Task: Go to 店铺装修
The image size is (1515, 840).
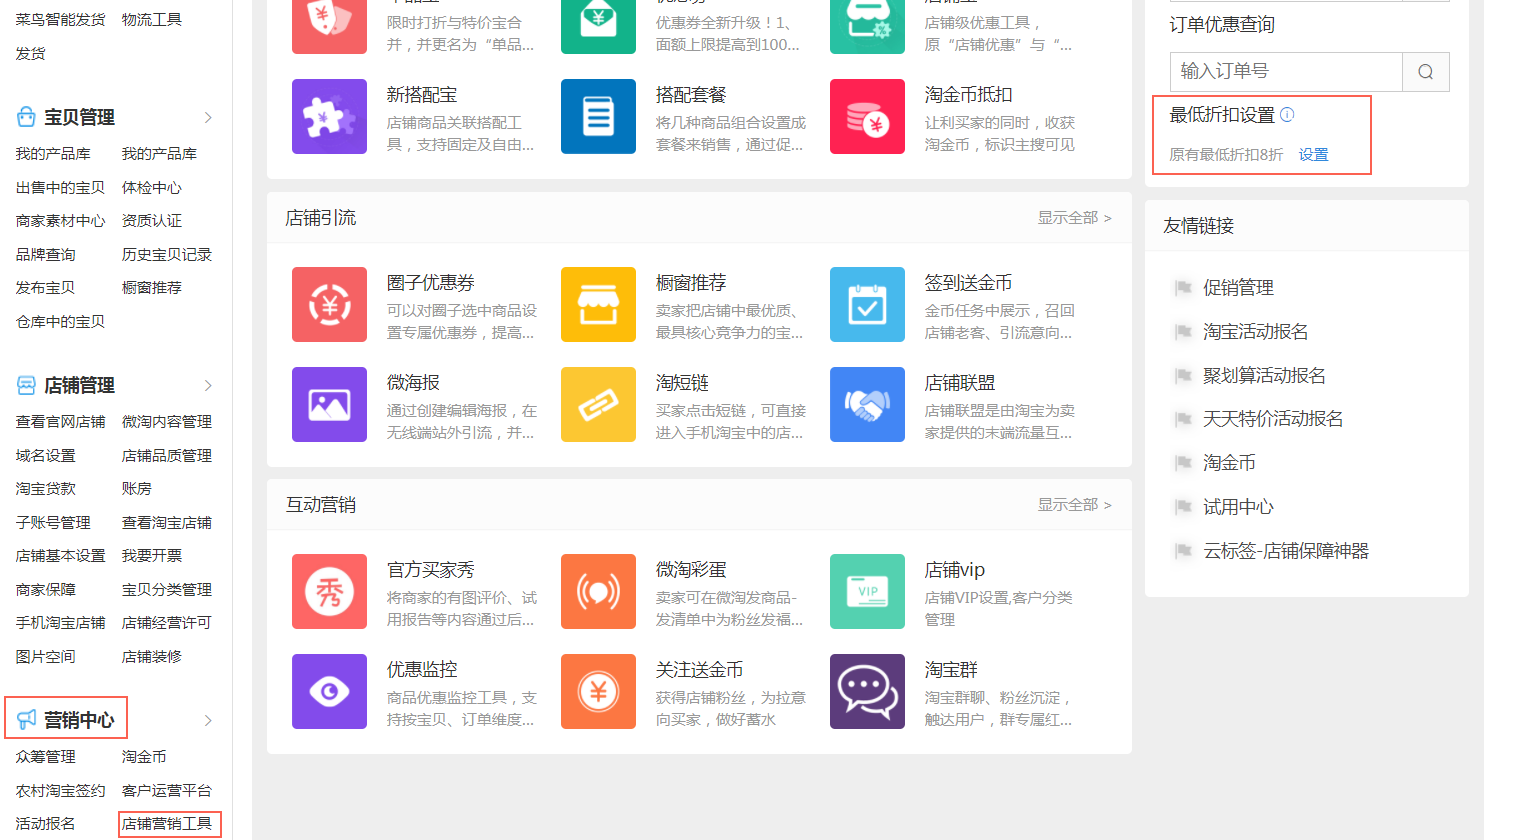Action: point(152,657)
